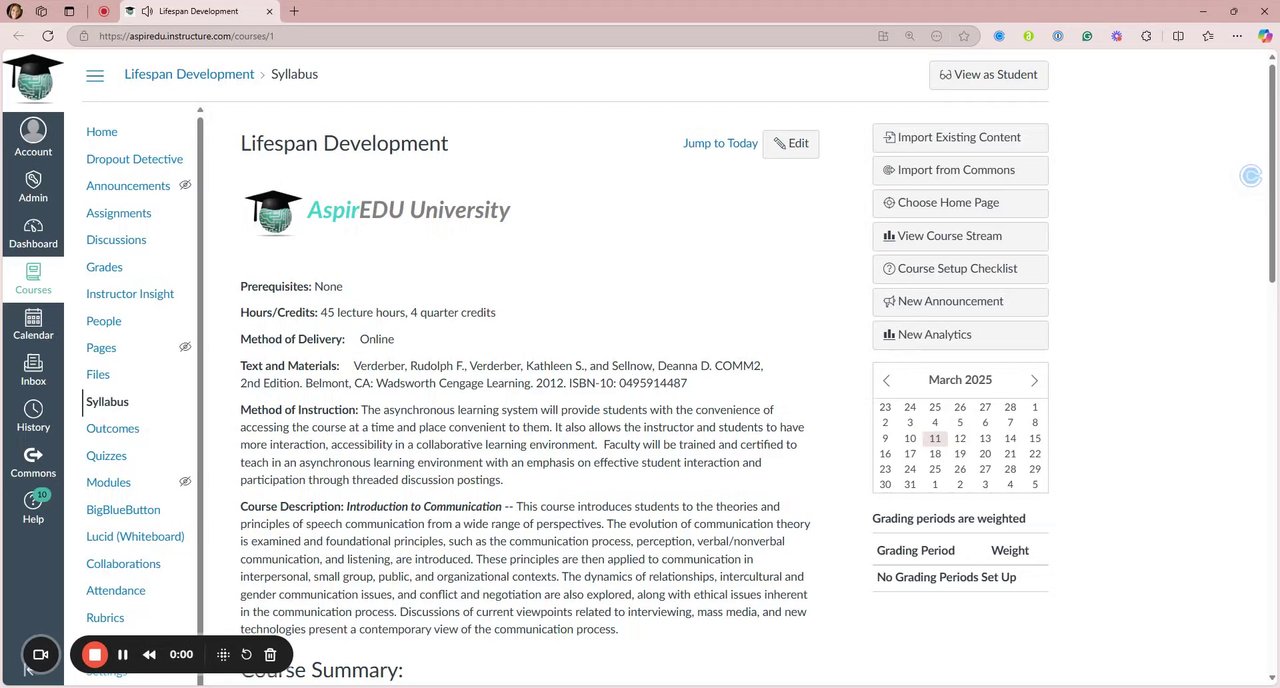Screen dimensions: 1280x688
Task: Toggle Pages visibility eye icon
Action: point(185,347)
